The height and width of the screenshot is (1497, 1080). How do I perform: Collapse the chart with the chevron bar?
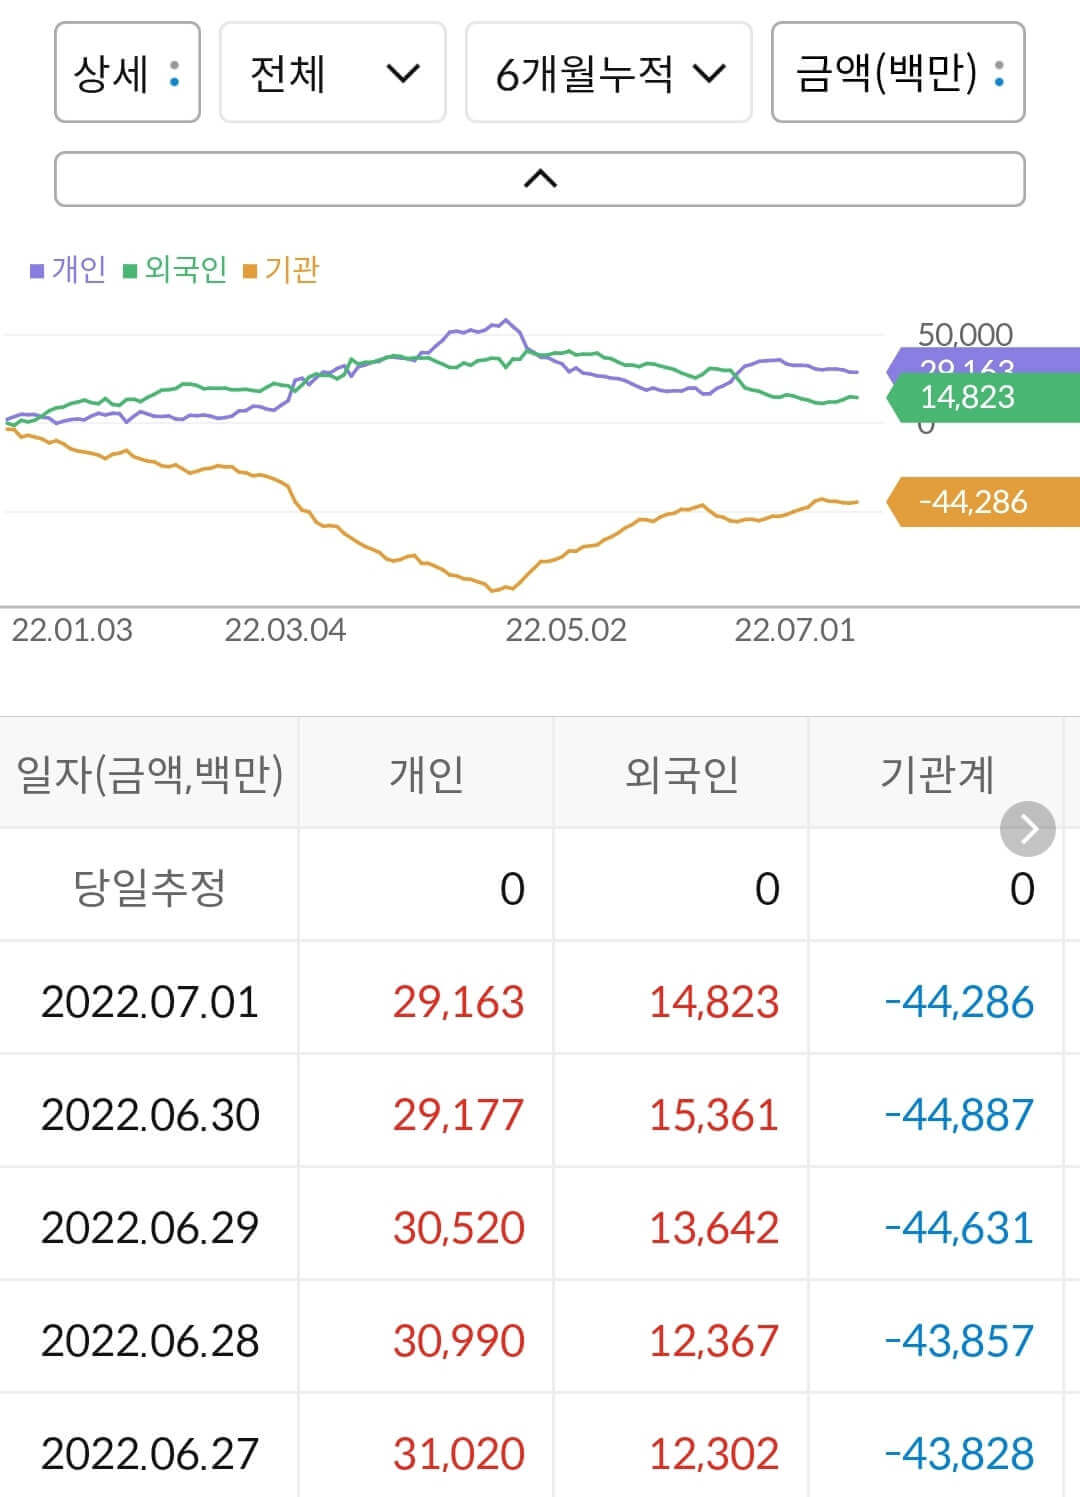tap(540, 179)
